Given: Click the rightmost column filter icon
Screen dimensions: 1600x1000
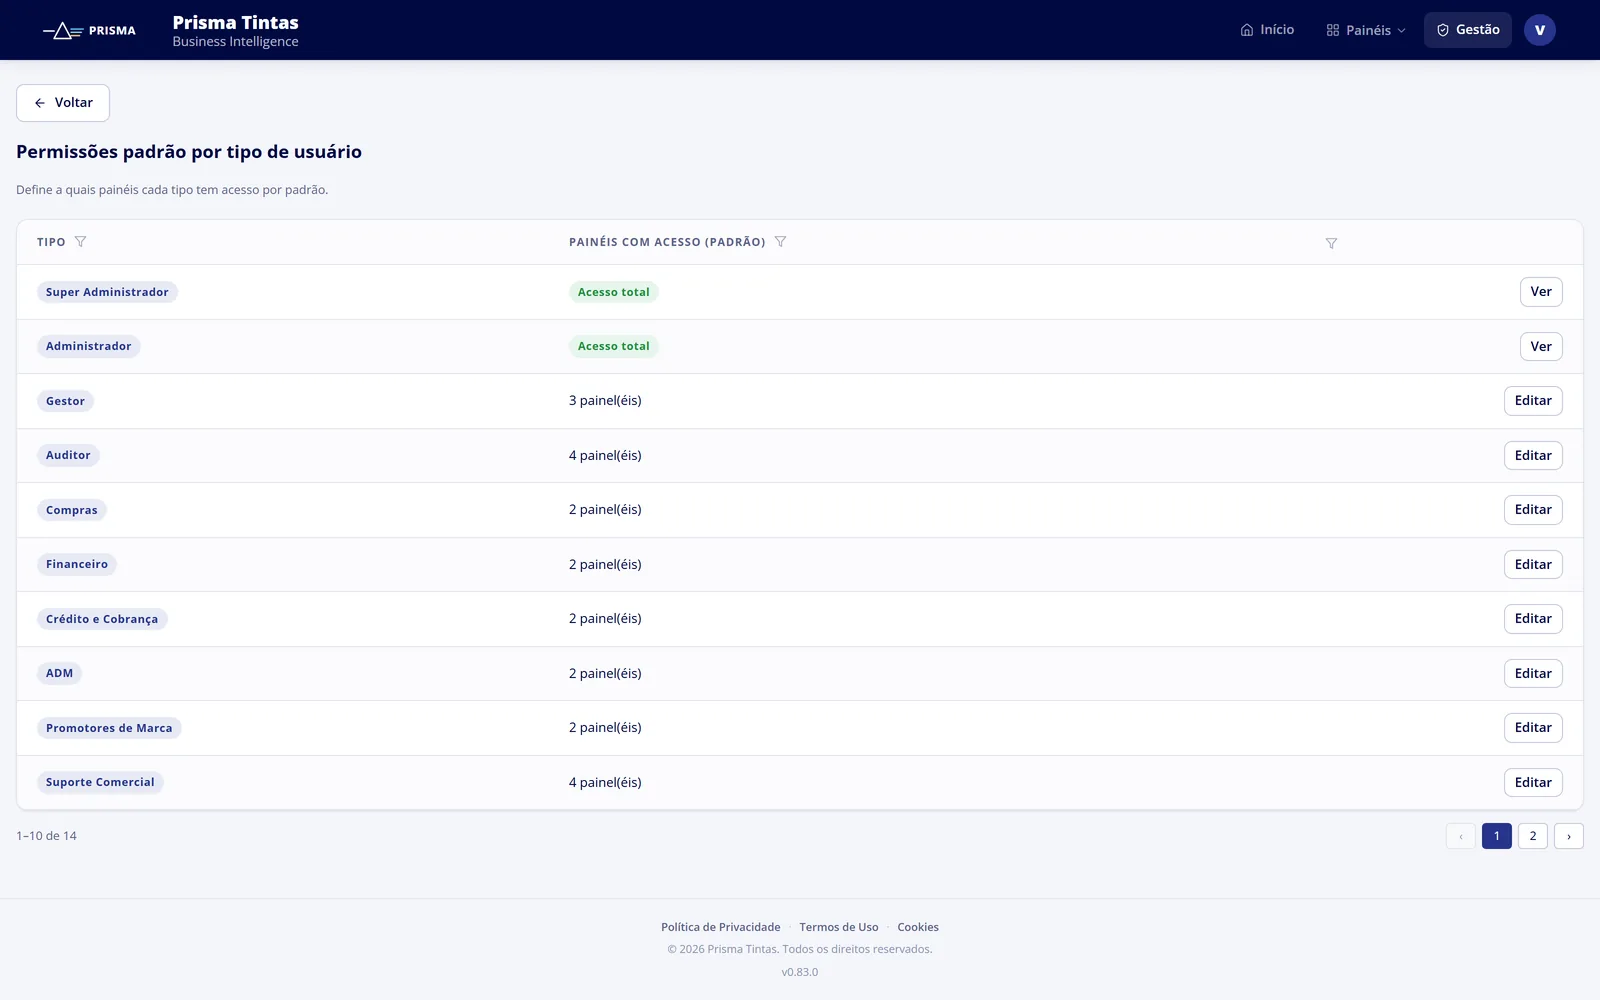Looking at the screenshot, I should (1331, 243).
